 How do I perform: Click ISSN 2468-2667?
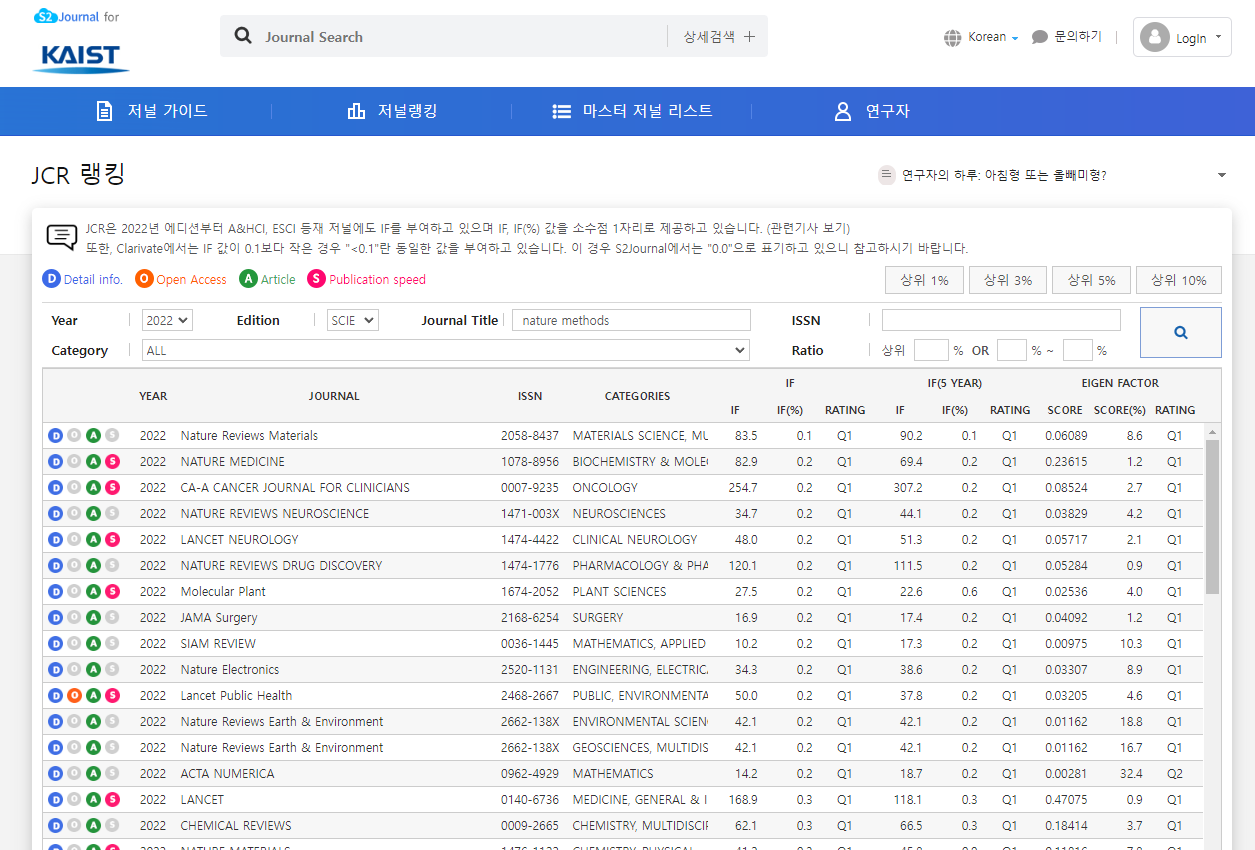[530, 696]
